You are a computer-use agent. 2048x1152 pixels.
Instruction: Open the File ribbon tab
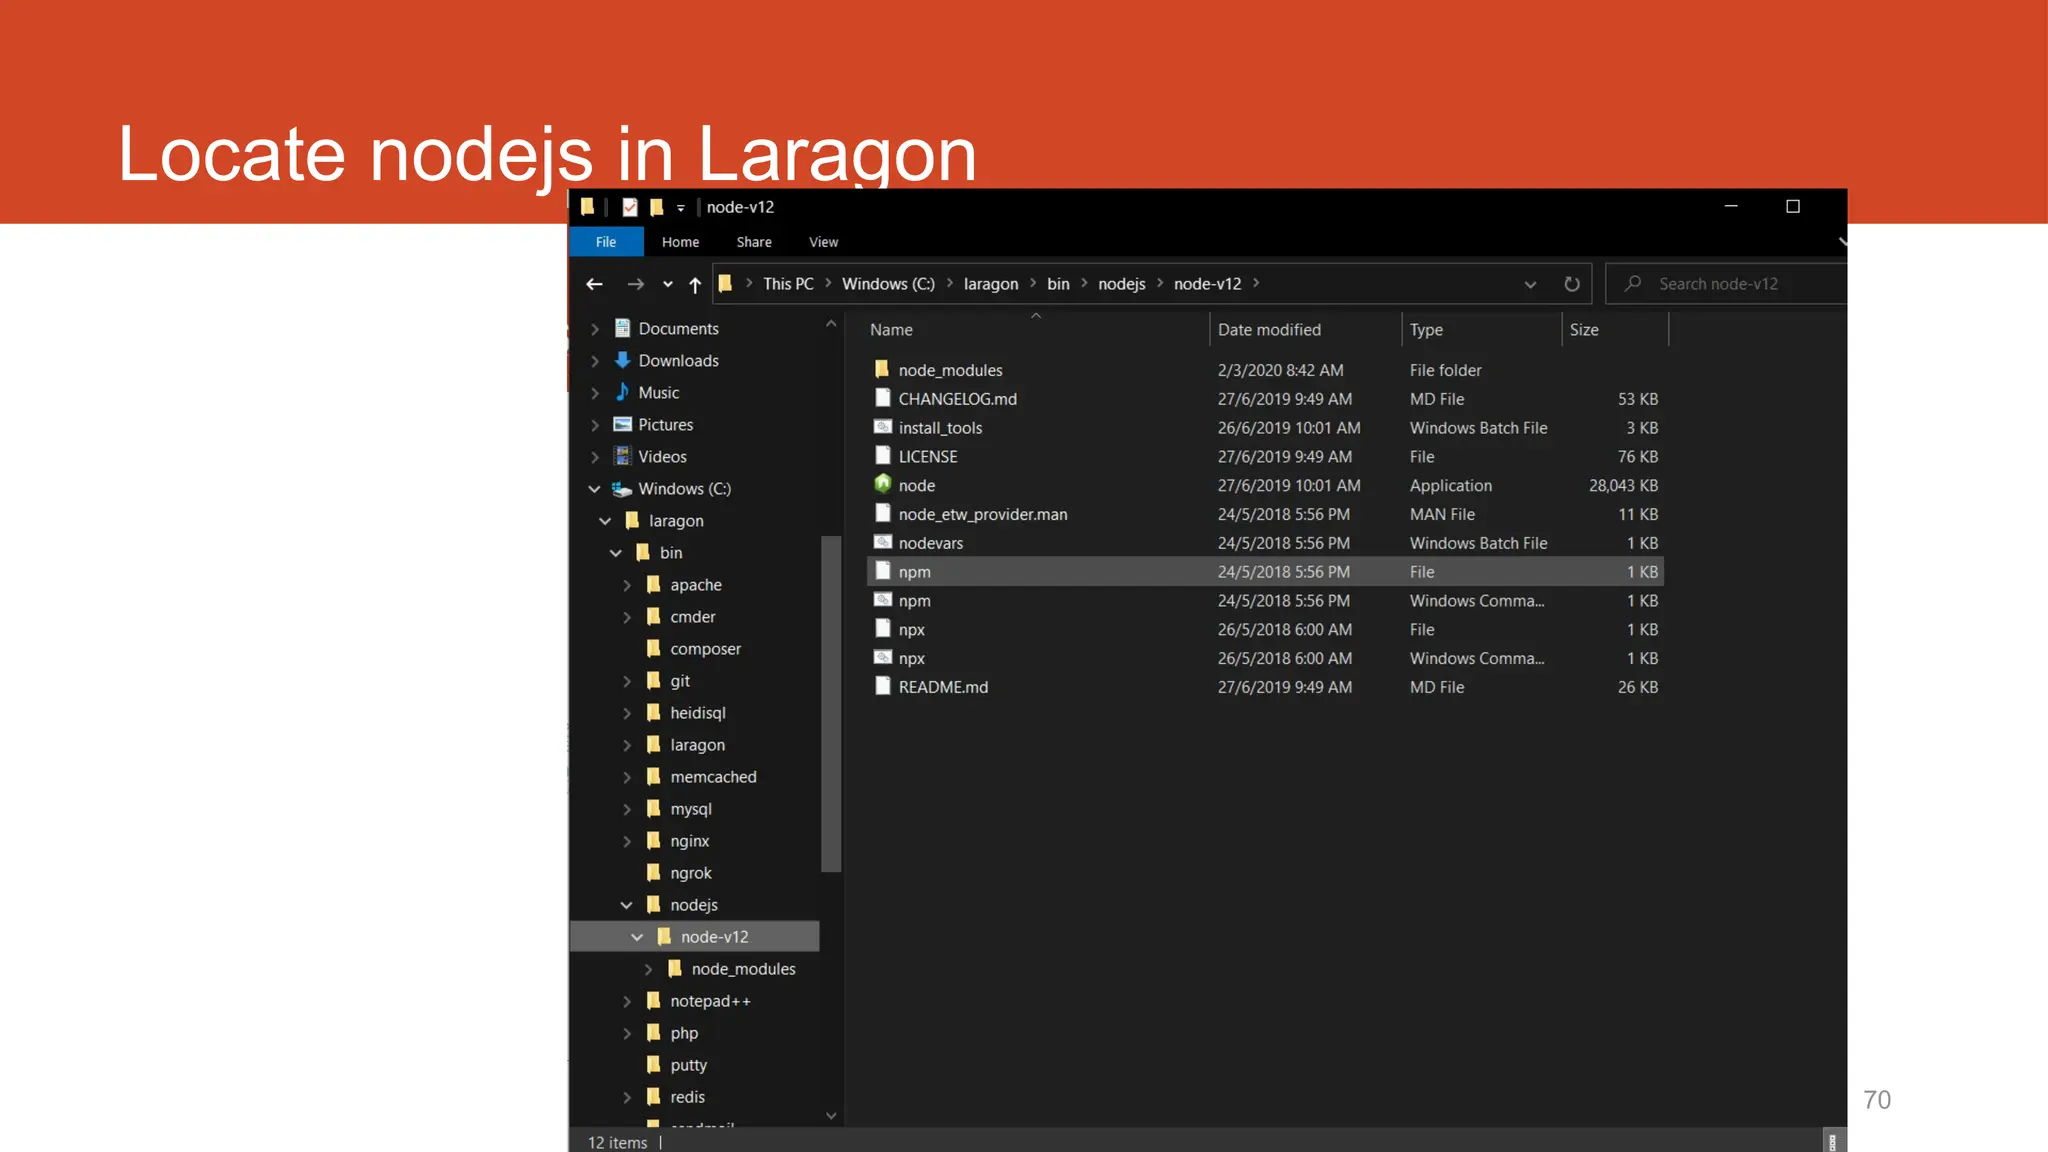point(606,242)
